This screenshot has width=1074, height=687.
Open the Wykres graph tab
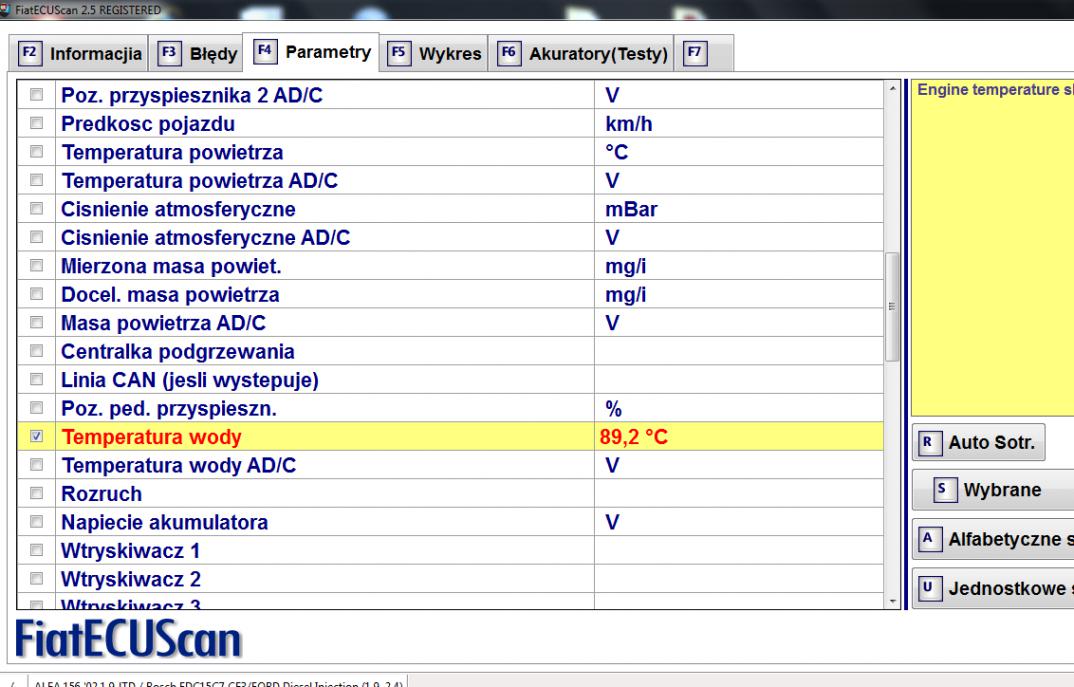[x=434, y=53]
